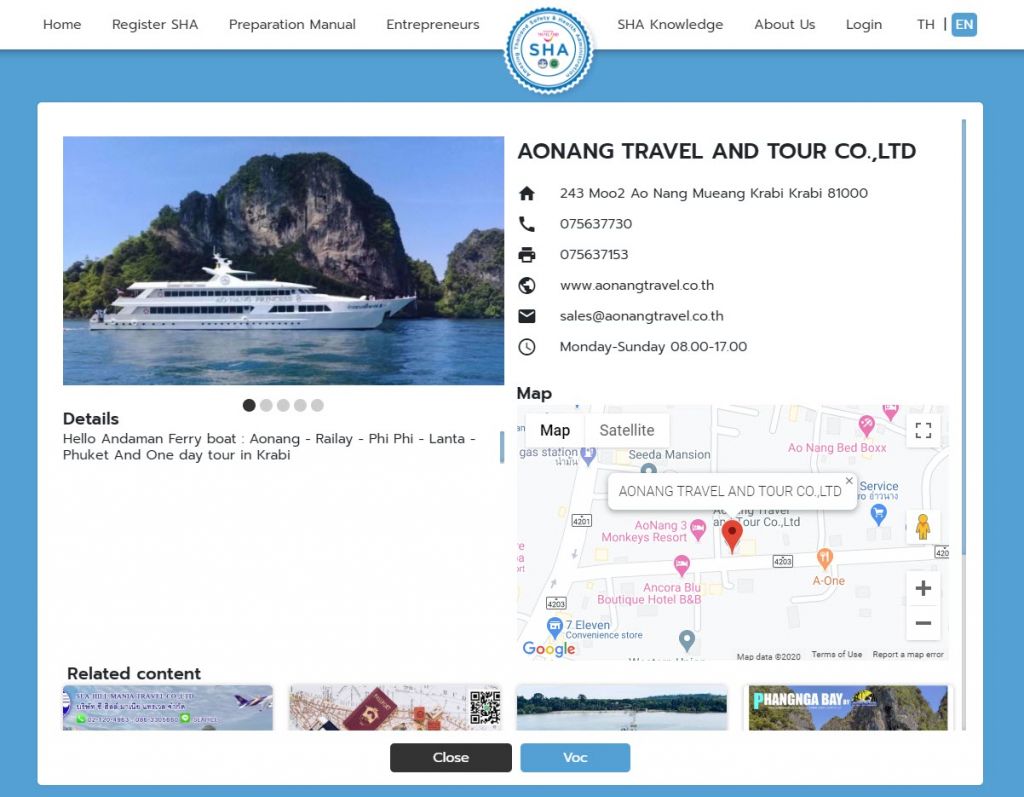Screen dimensions: 1024x797
Task: Click the Ancora Blu hotel marker
Action: 681,566
